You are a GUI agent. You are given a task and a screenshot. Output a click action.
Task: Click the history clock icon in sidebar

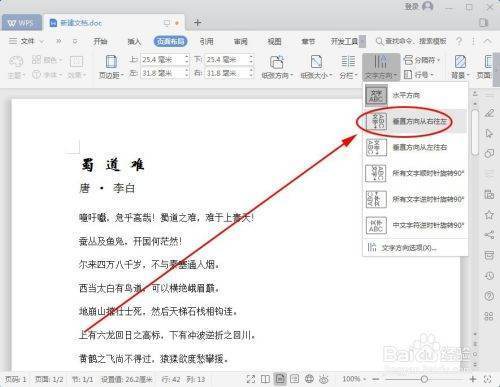click(x=489, y=275)
